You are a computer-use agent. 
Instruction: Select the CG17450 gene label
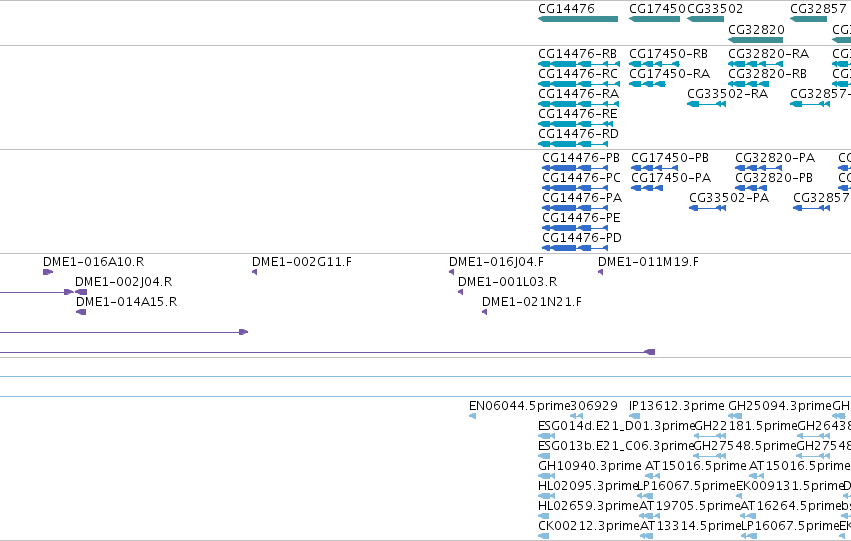tap(657, 9)
